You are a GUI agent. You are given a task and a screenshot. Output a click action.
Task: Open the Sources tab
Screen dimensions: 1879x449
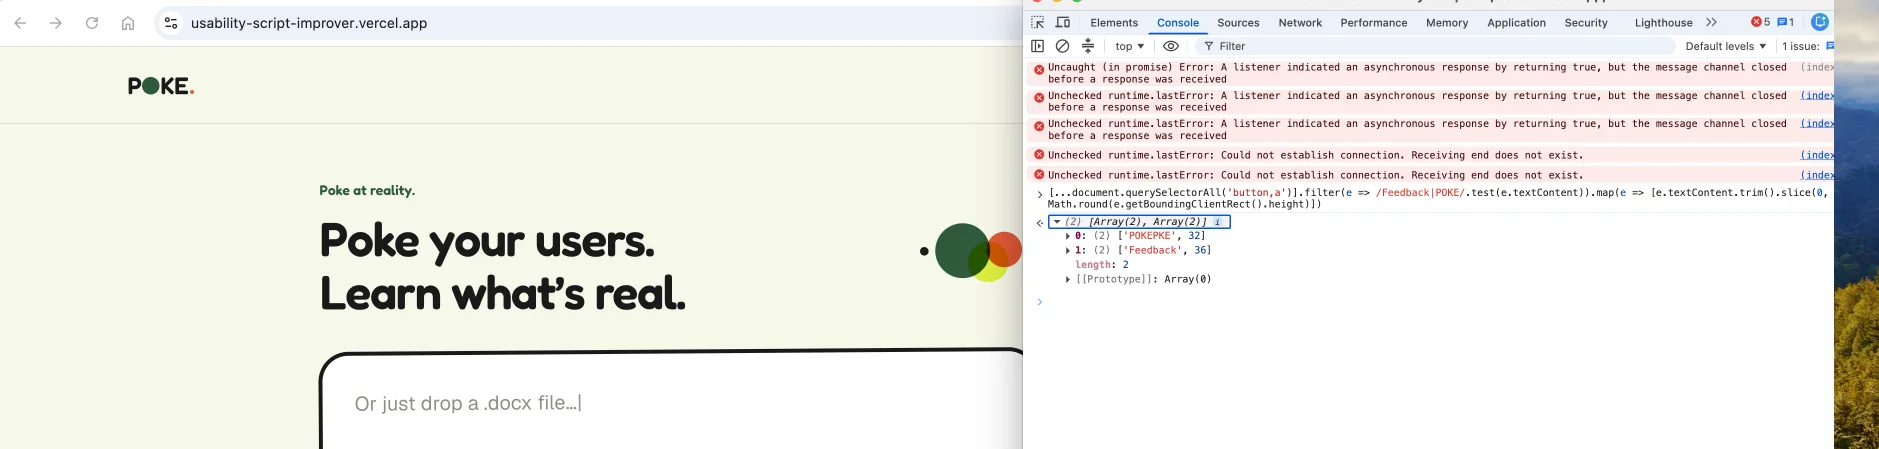click(x=1238, y=22)
